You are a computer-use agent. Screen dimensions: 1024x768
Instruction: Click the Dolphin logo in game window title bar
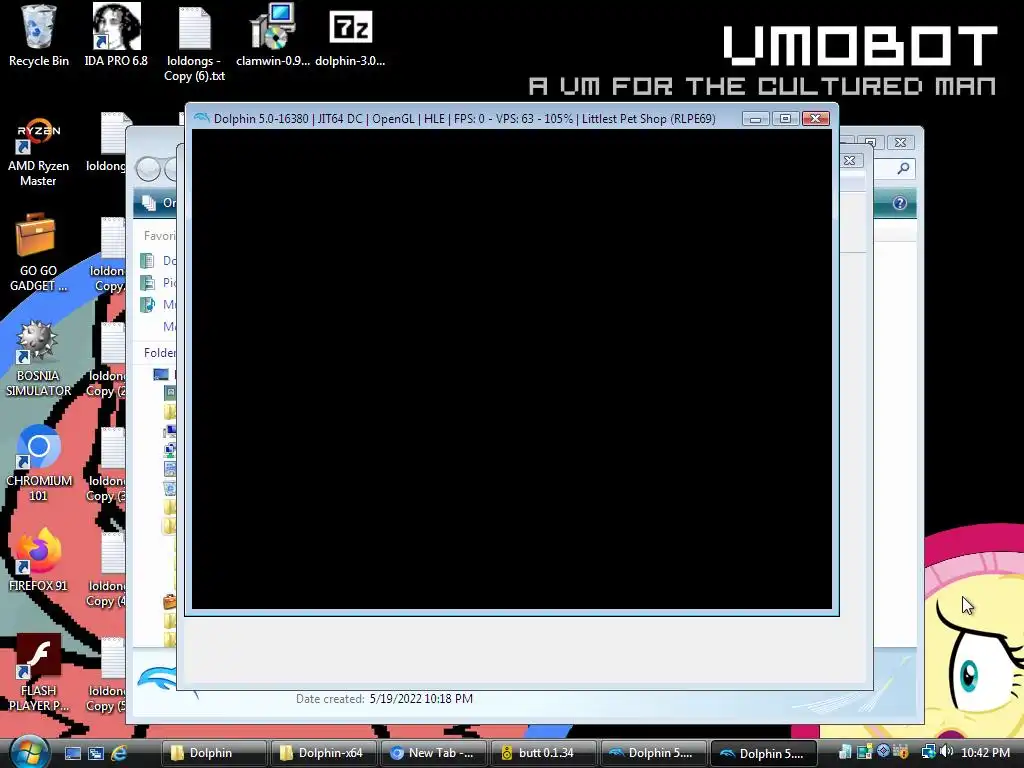tap(202, 118)
